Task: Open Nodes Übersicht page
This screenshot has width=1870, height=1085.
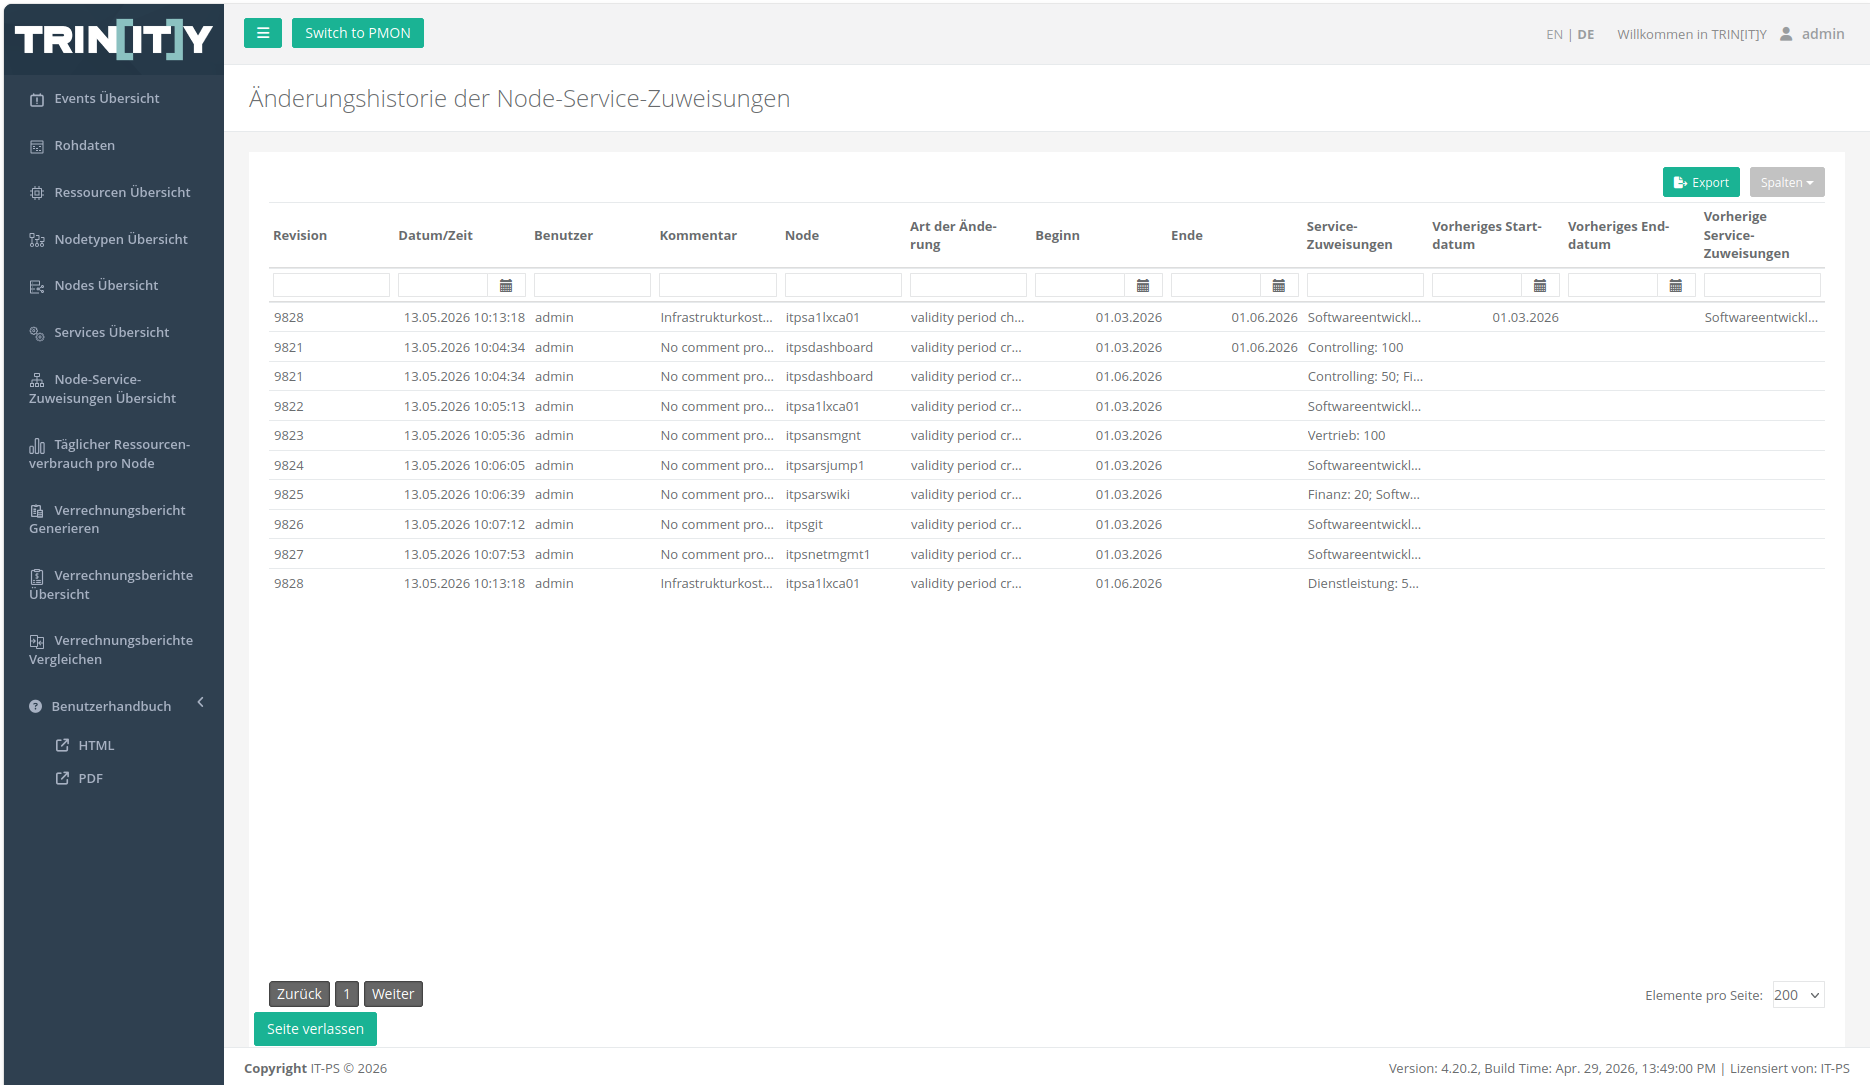Action: (106, 285)
